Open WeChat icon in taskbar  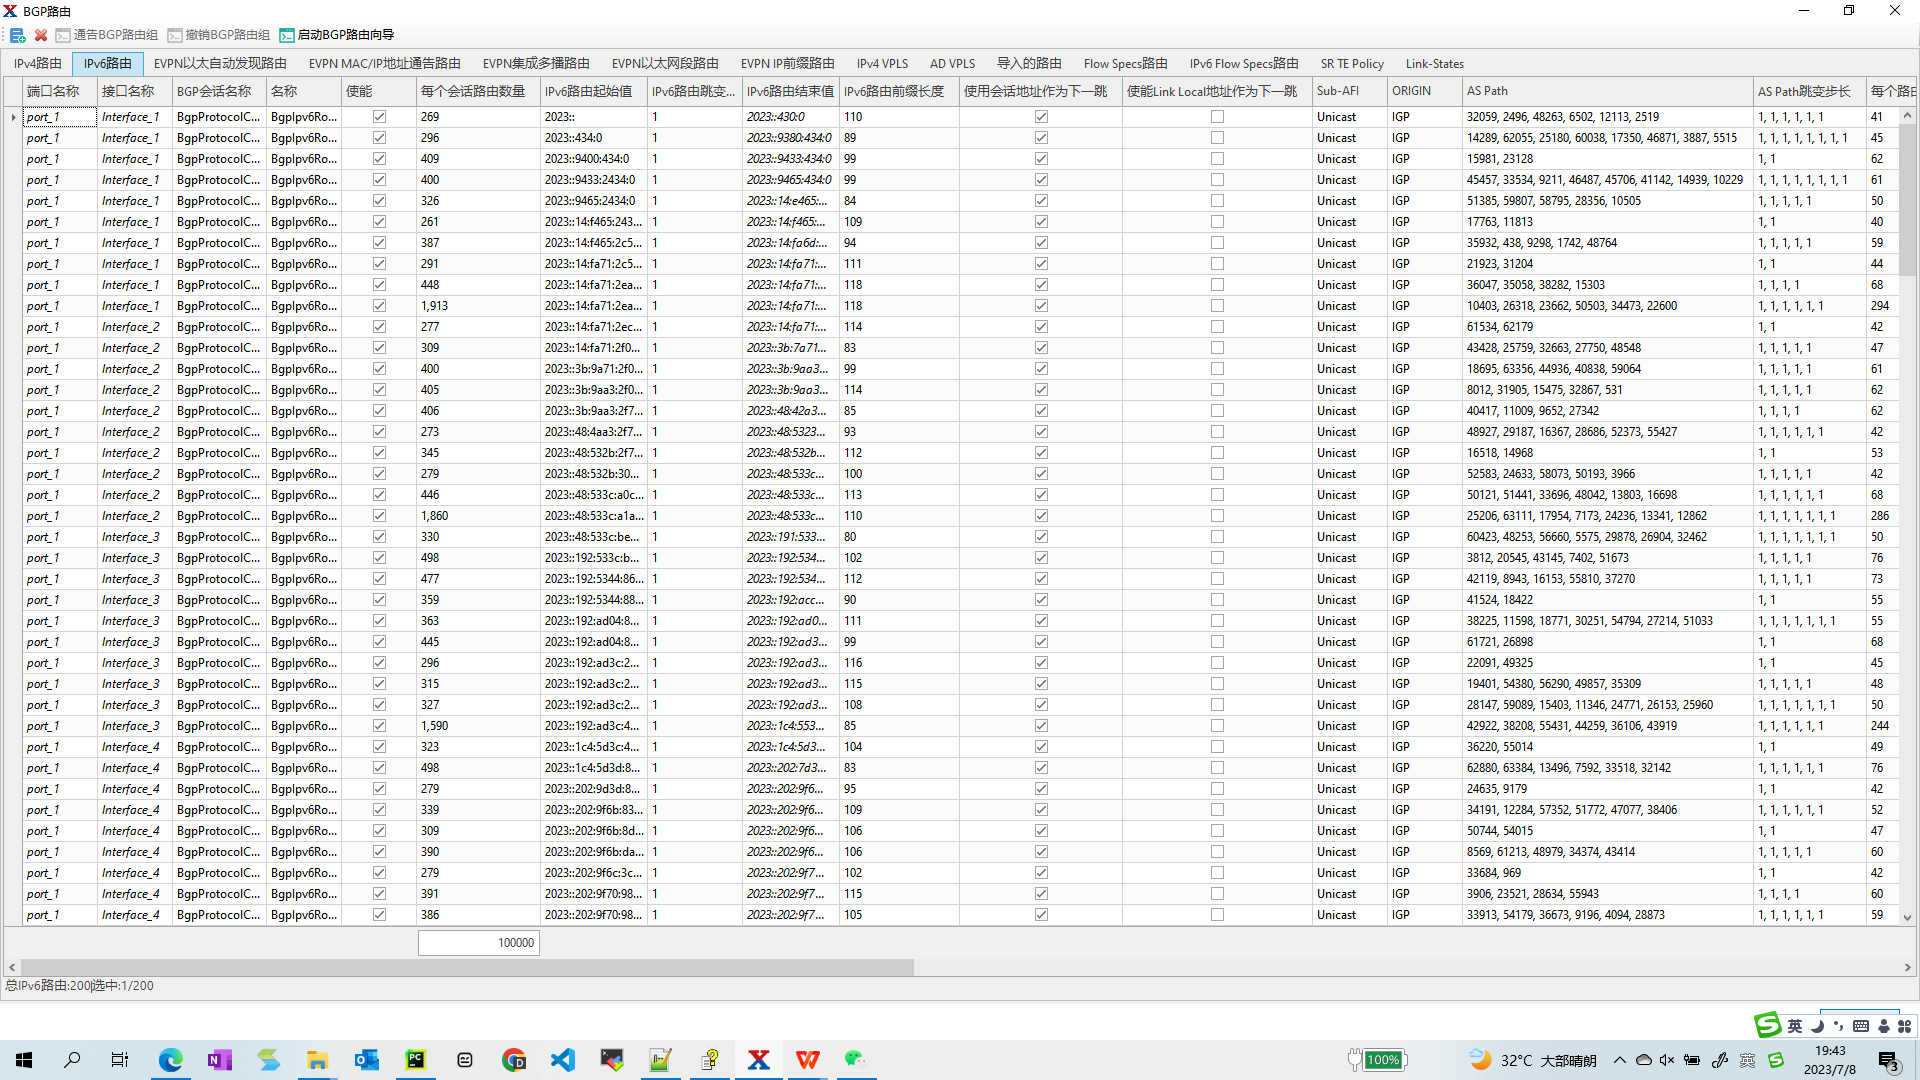click(x=856, y=1060)
